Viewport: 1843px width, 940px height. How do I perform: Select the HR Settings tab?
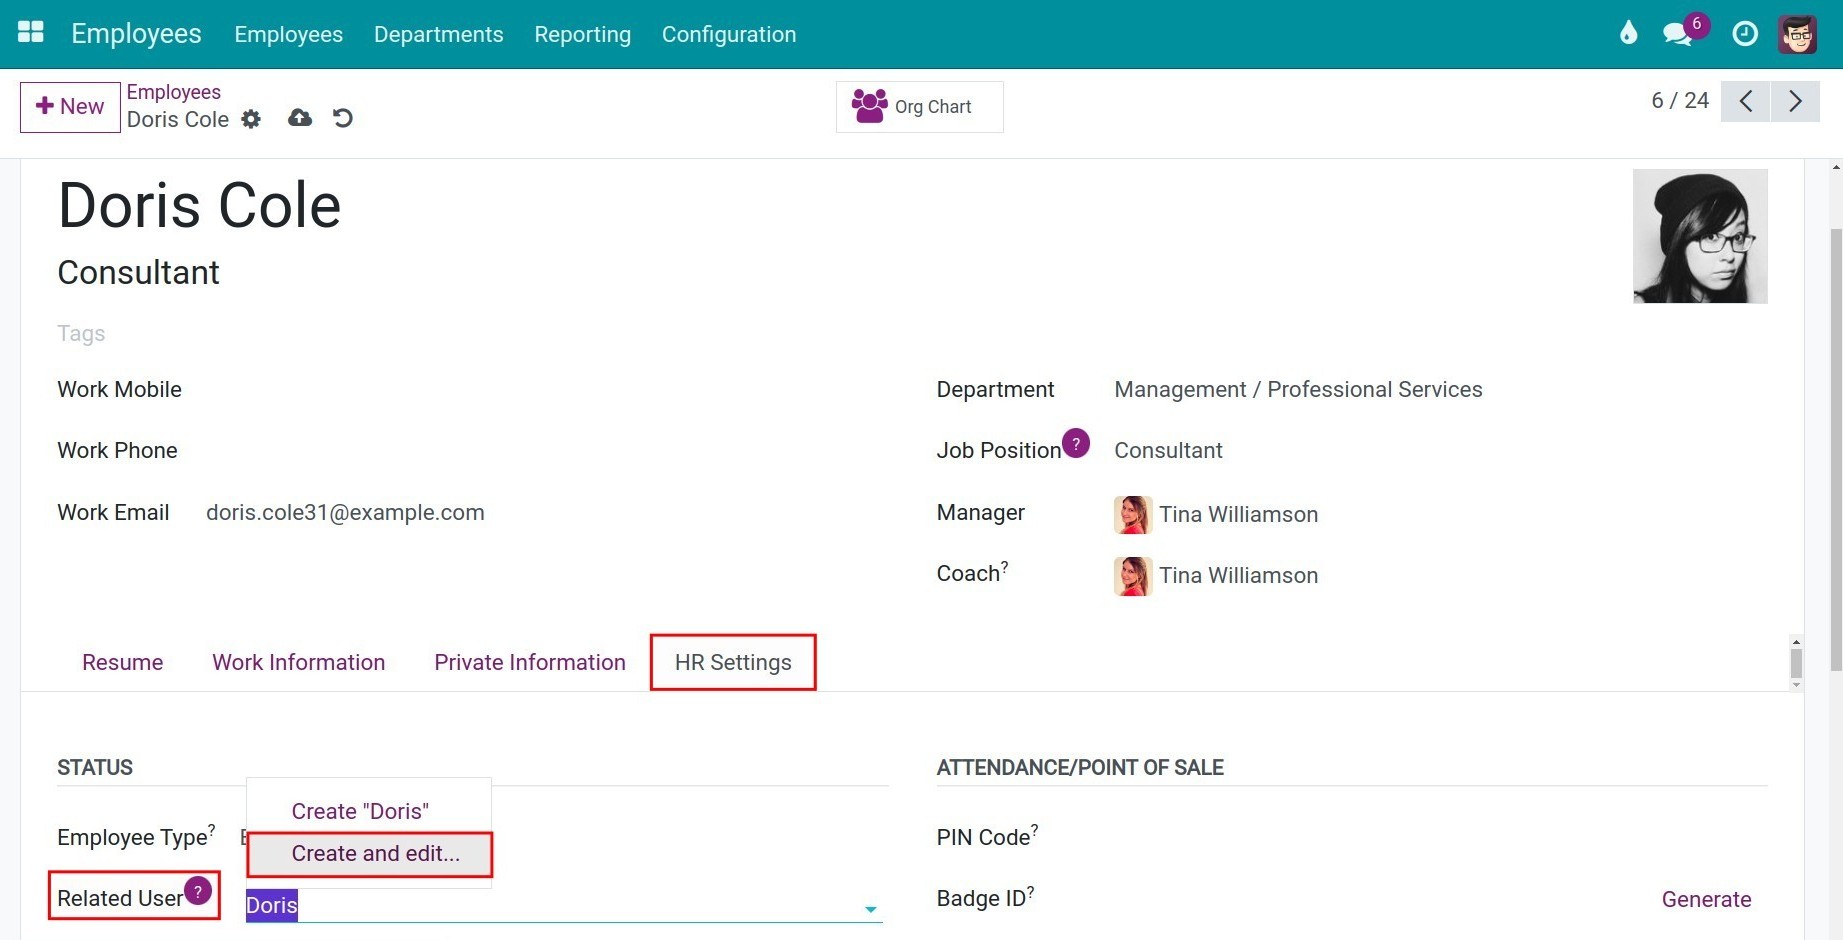pos(733,662)
